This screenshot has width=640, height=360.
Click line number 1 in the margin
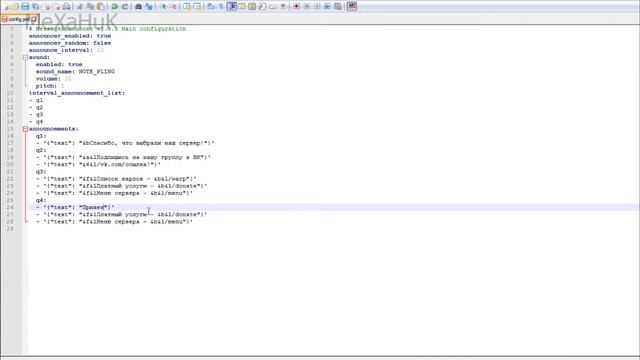11,29
